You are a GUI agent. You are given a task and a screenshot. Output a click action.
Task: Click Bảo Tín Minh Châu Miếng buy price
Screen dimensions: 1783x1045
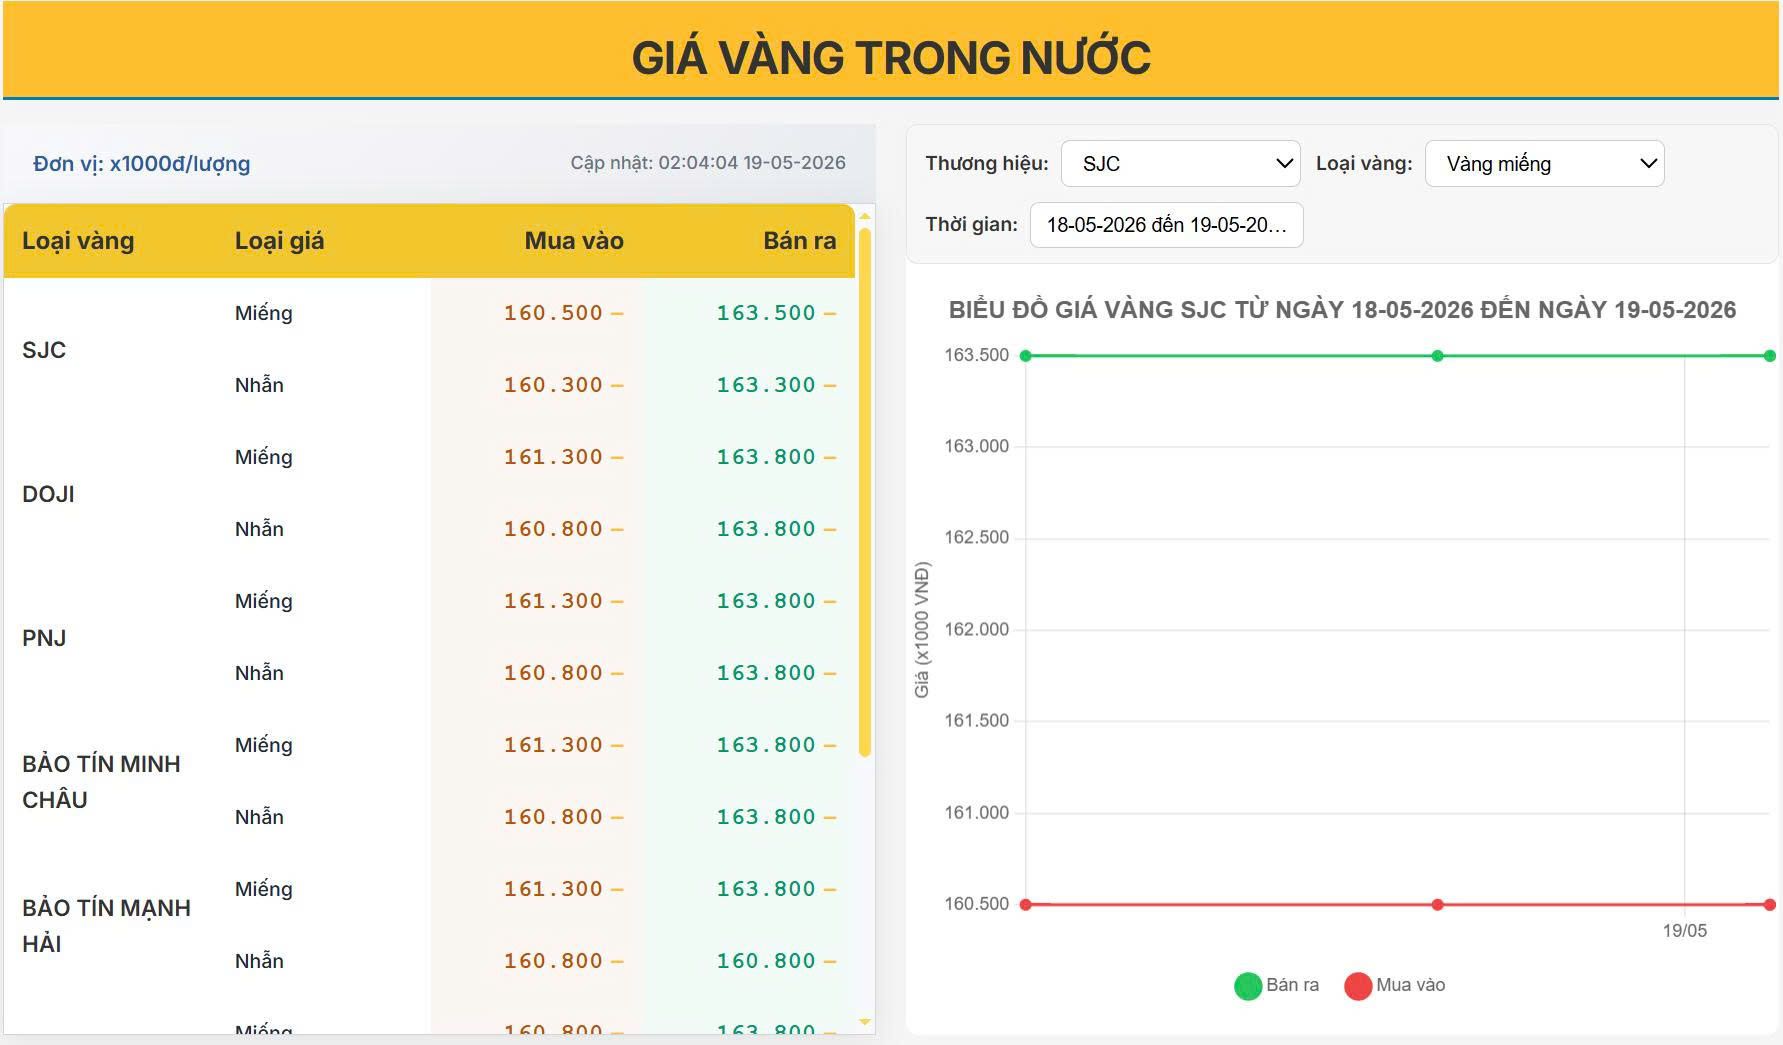click(x=553, y=745)
